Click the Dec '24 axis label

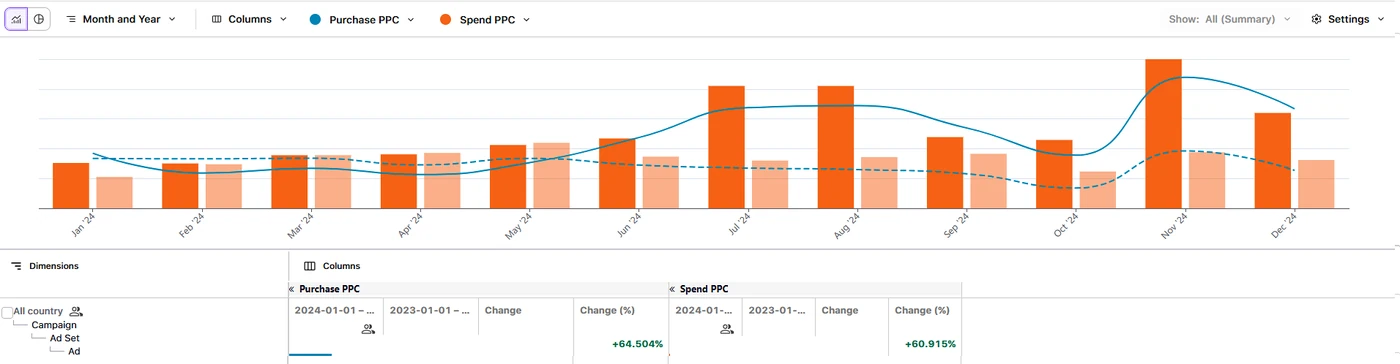[x=1284, y=225]
